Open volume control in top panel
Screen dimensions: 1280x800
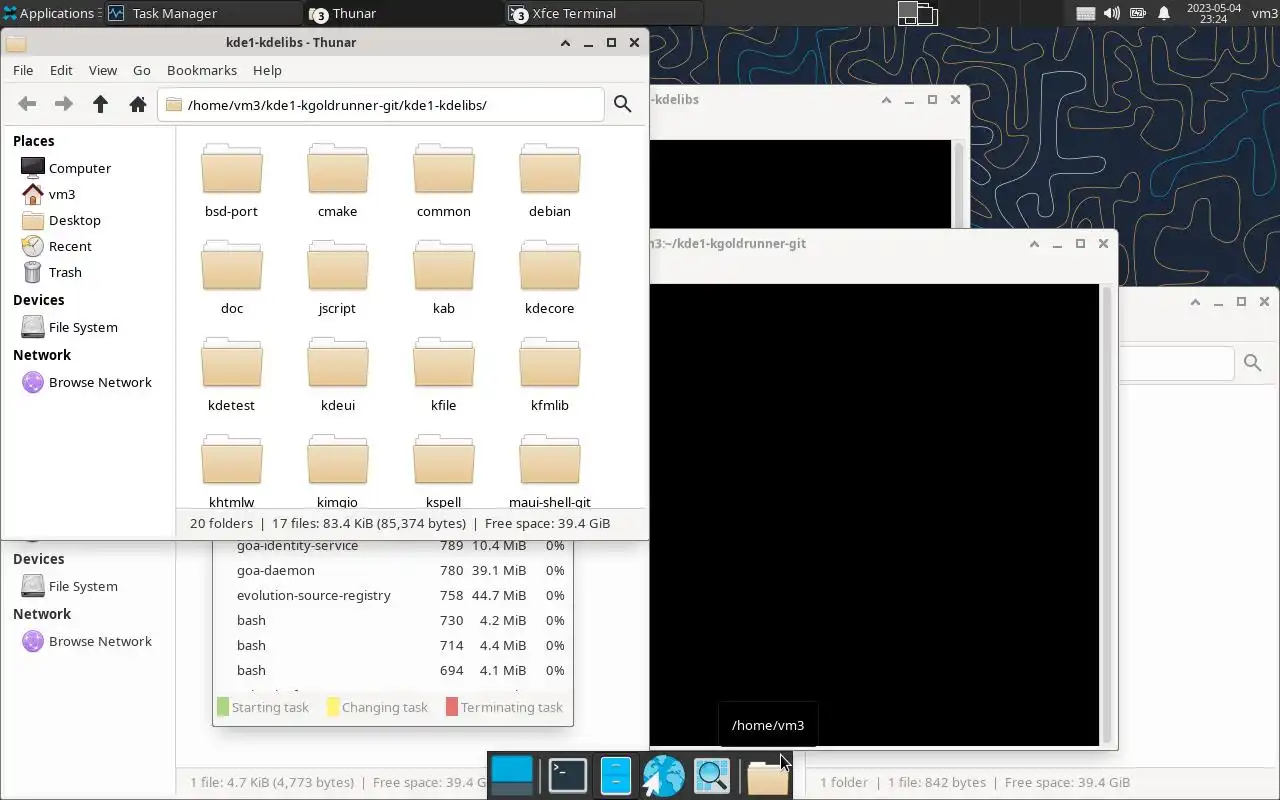click(x=1112, y=13)
